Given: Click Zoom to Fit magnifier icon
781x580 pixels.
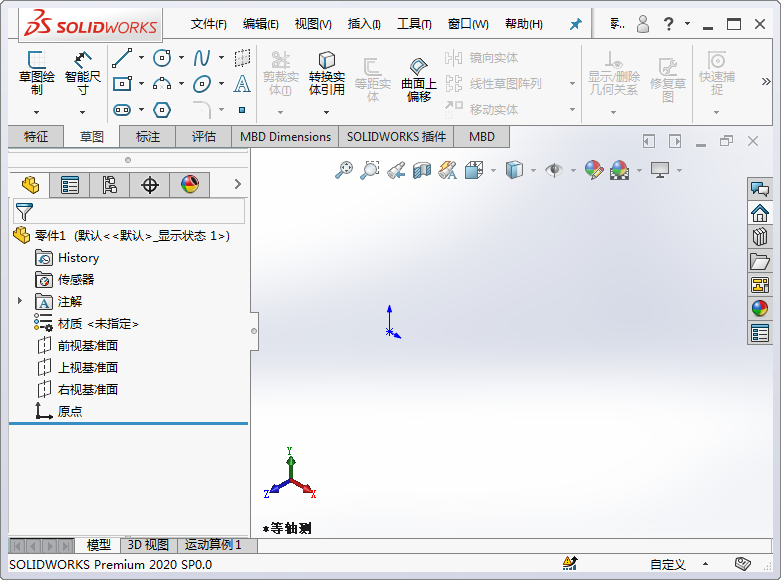Looking at the screenshot, I should (x=344, y=170).
